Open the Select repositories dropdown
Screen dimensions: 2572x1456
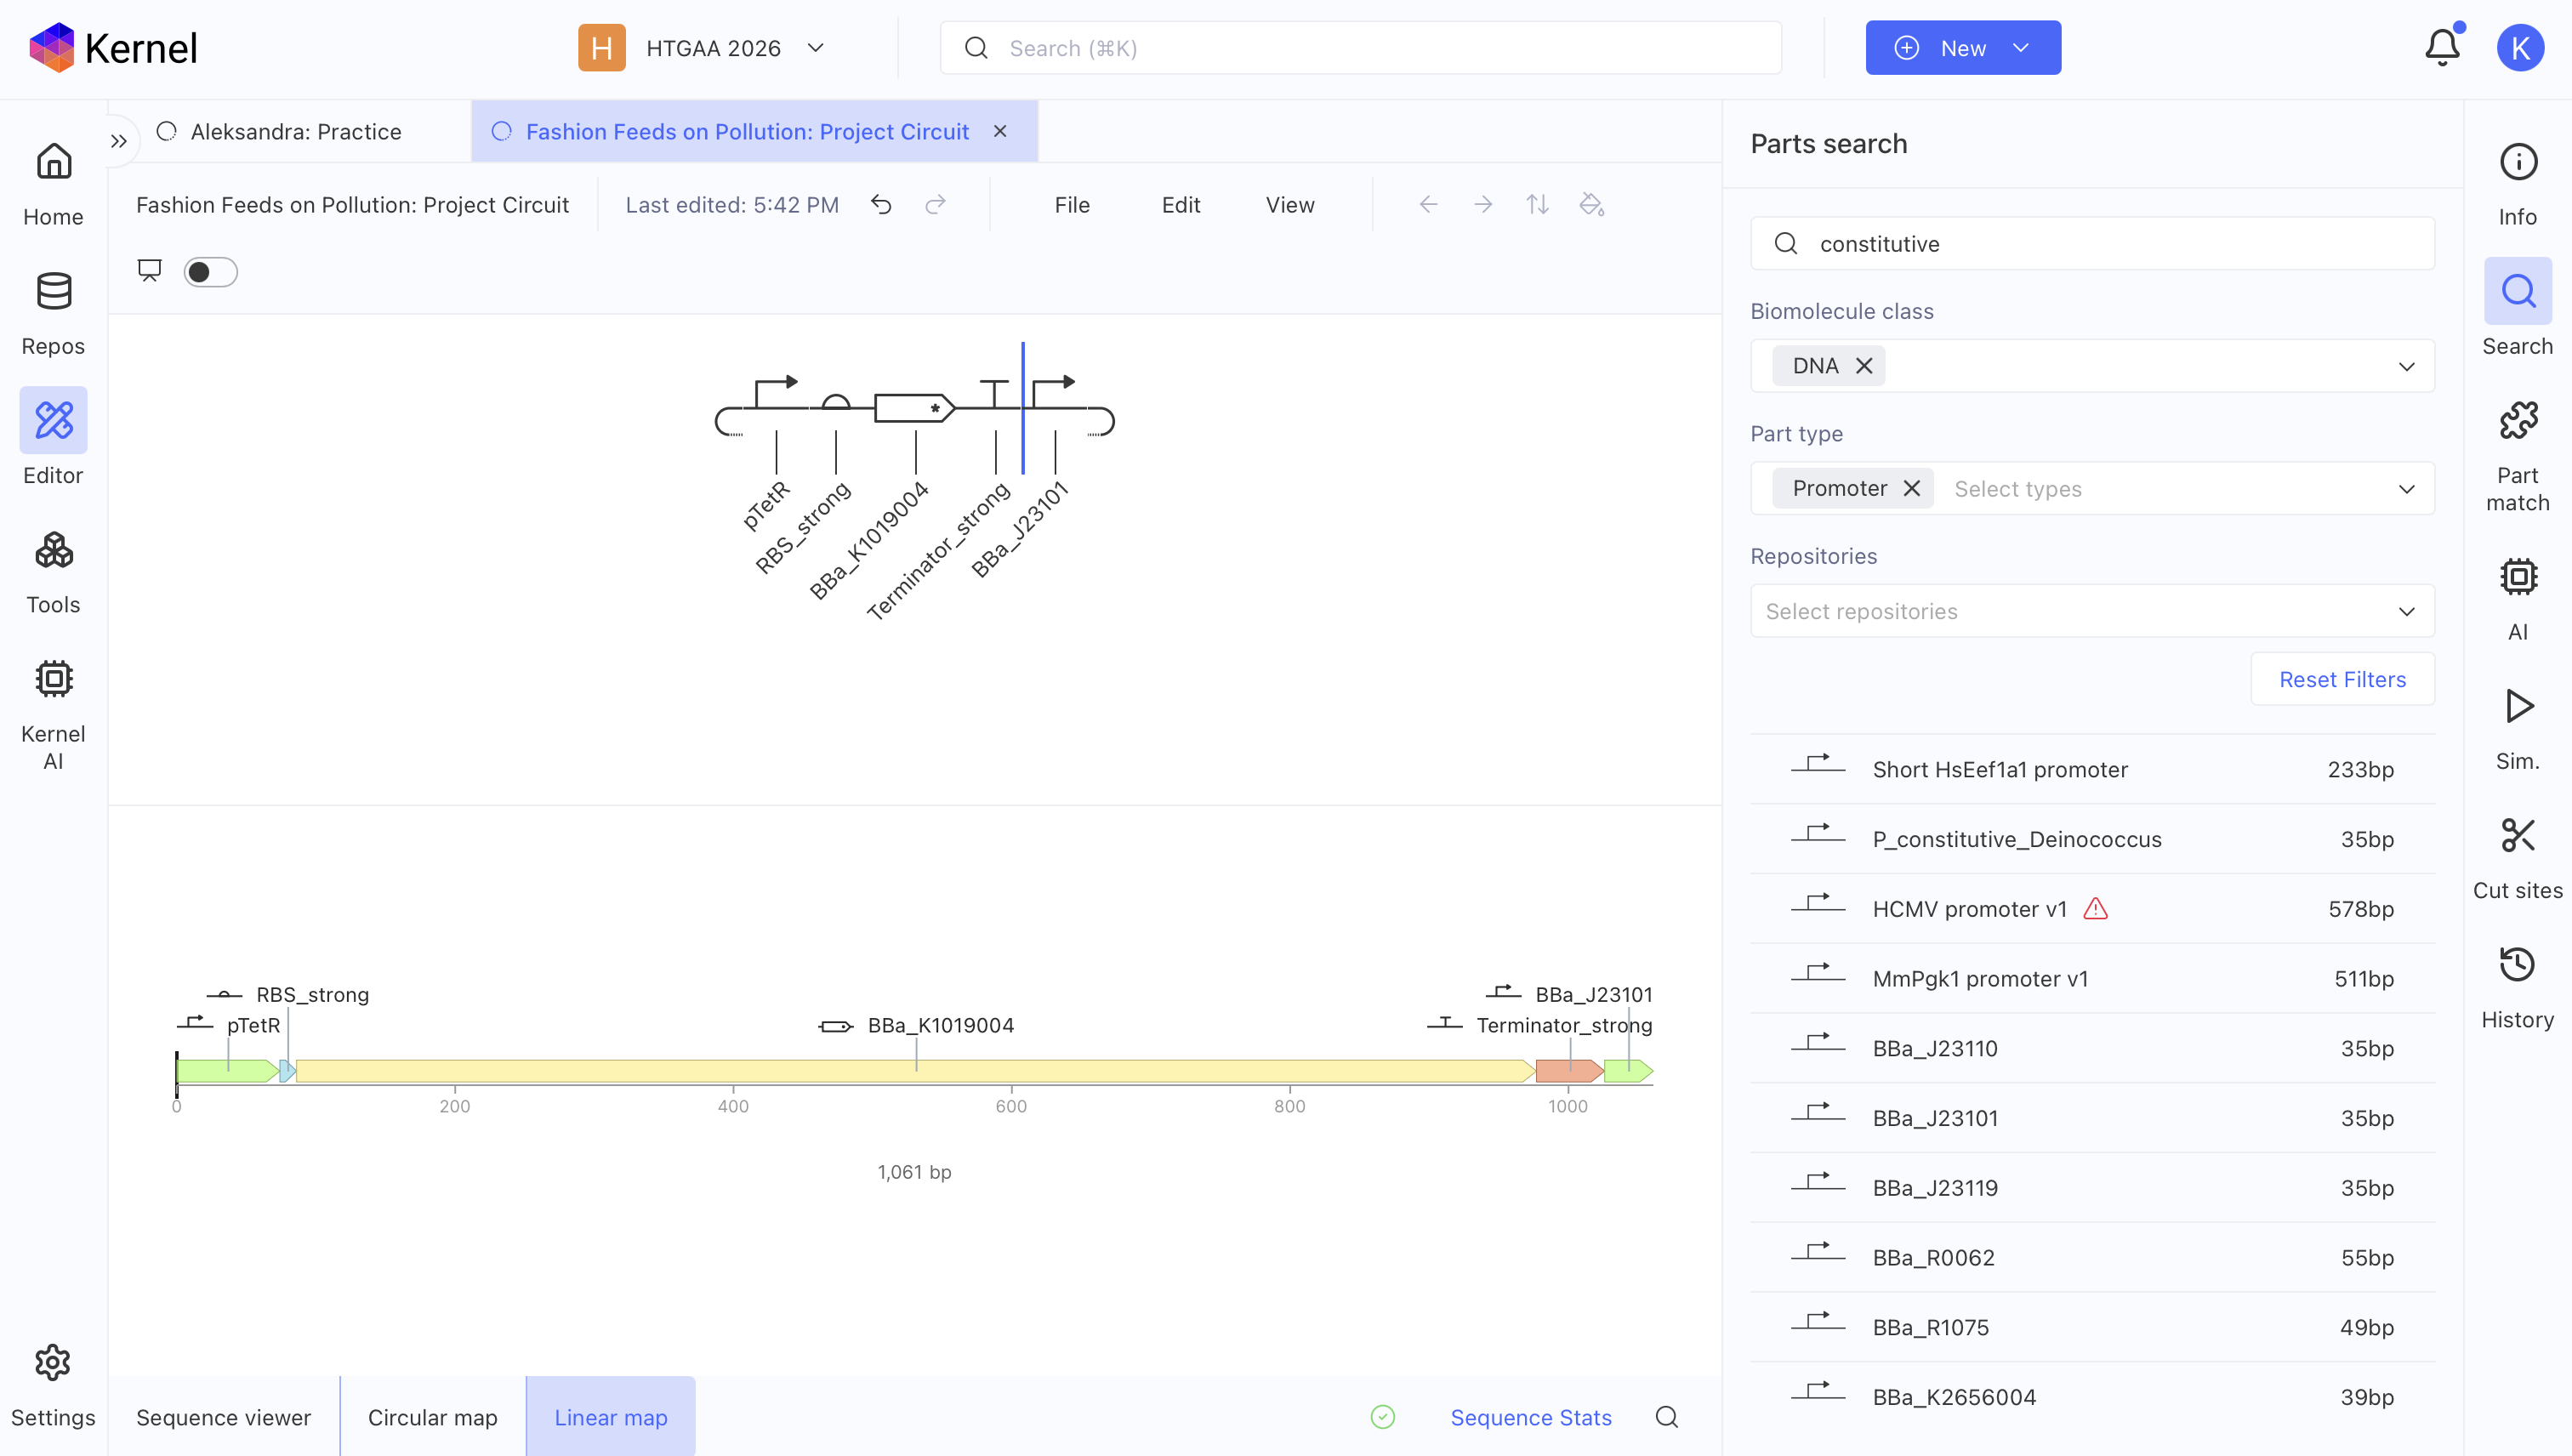tap(2092, 611)
